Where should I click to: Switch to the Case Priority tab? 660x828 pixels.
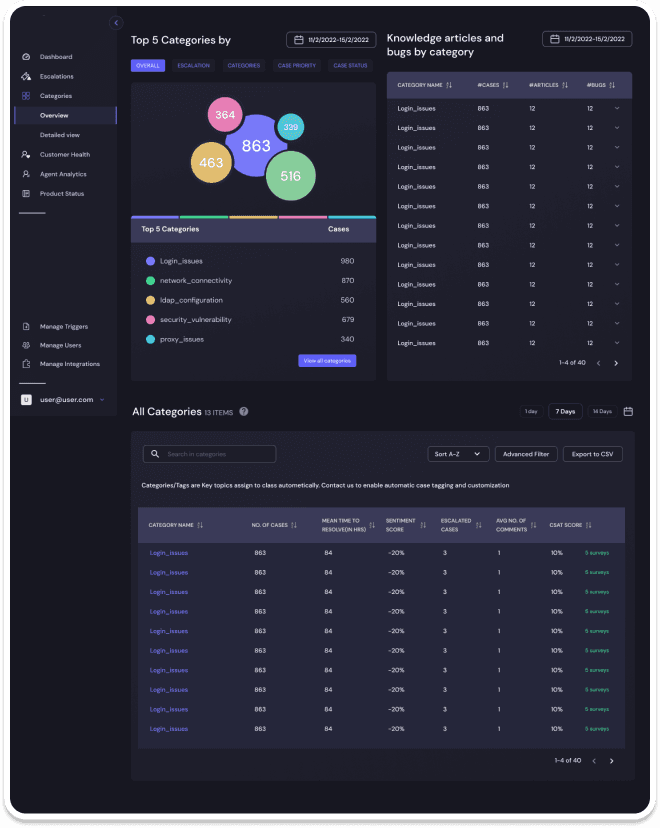tap(297, 65)
